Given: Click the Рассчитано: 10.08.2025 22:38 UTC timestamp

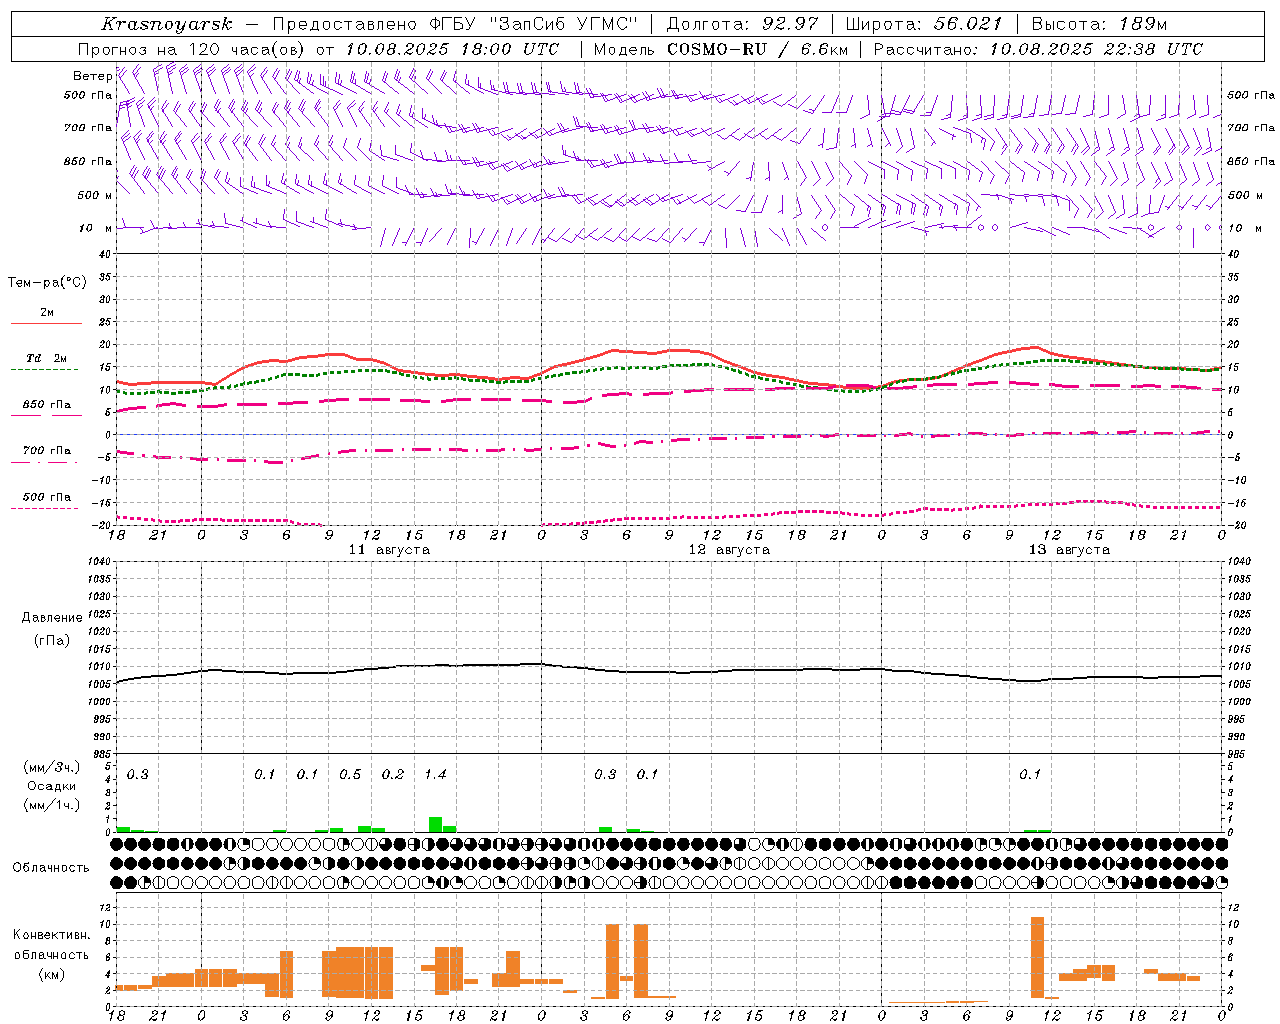Looking at the screenshot, I should point(1038,49).
